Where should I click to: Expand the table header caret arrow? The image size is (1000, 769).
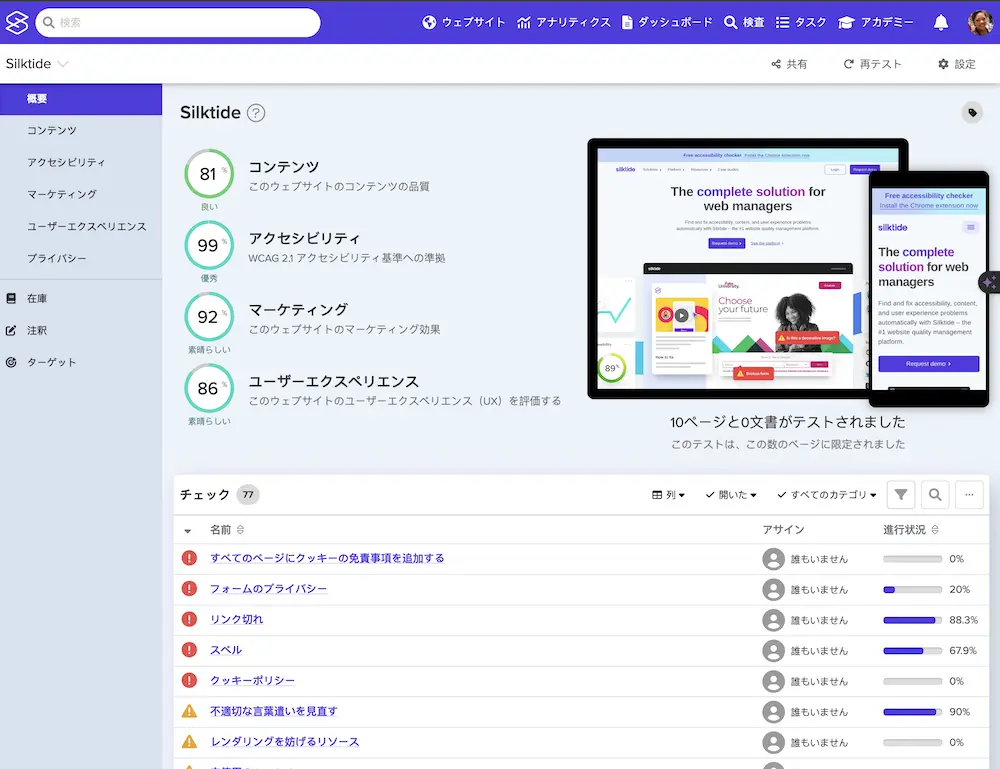[x=188, y=531]
